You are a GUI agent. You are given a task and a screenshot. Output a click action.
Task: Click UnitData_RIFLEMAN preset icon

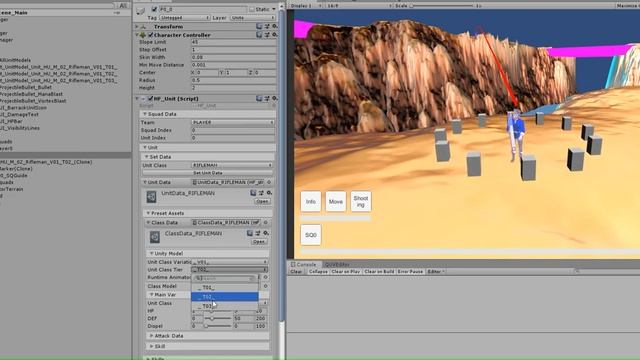pos(261,193)
